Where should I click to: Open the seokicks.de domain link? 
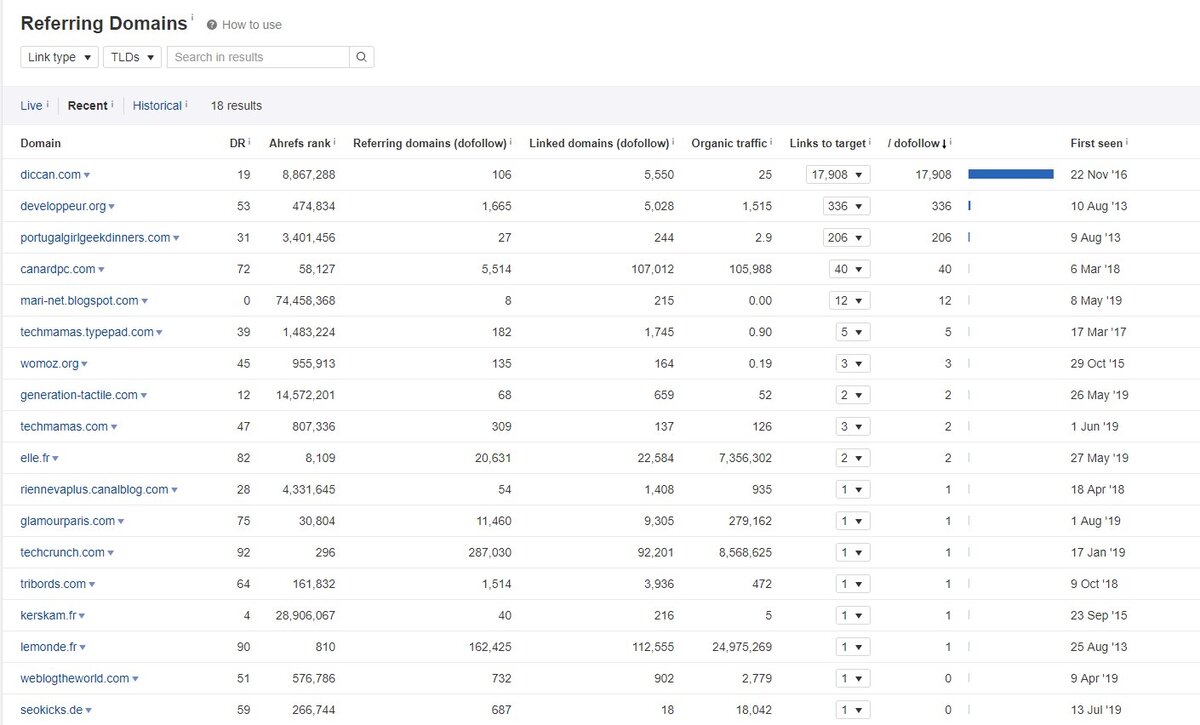51,710
